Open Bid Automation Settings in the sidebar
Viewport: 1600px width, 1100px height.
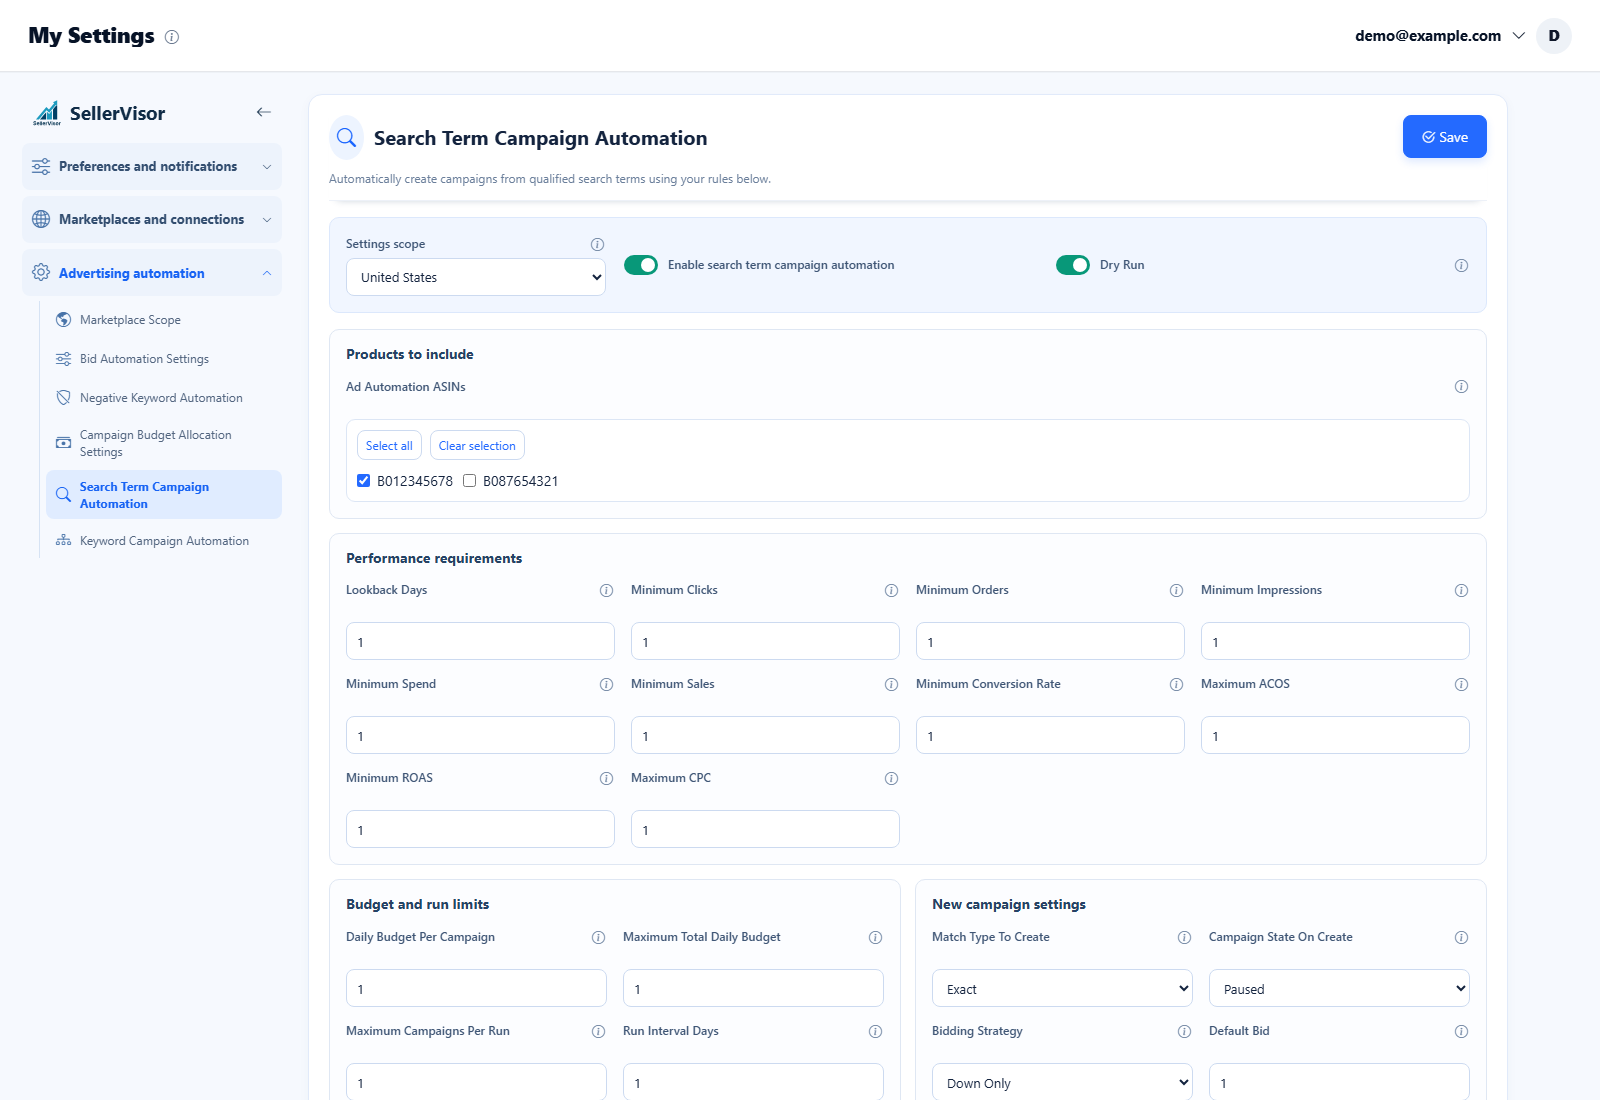click(164, 359)
